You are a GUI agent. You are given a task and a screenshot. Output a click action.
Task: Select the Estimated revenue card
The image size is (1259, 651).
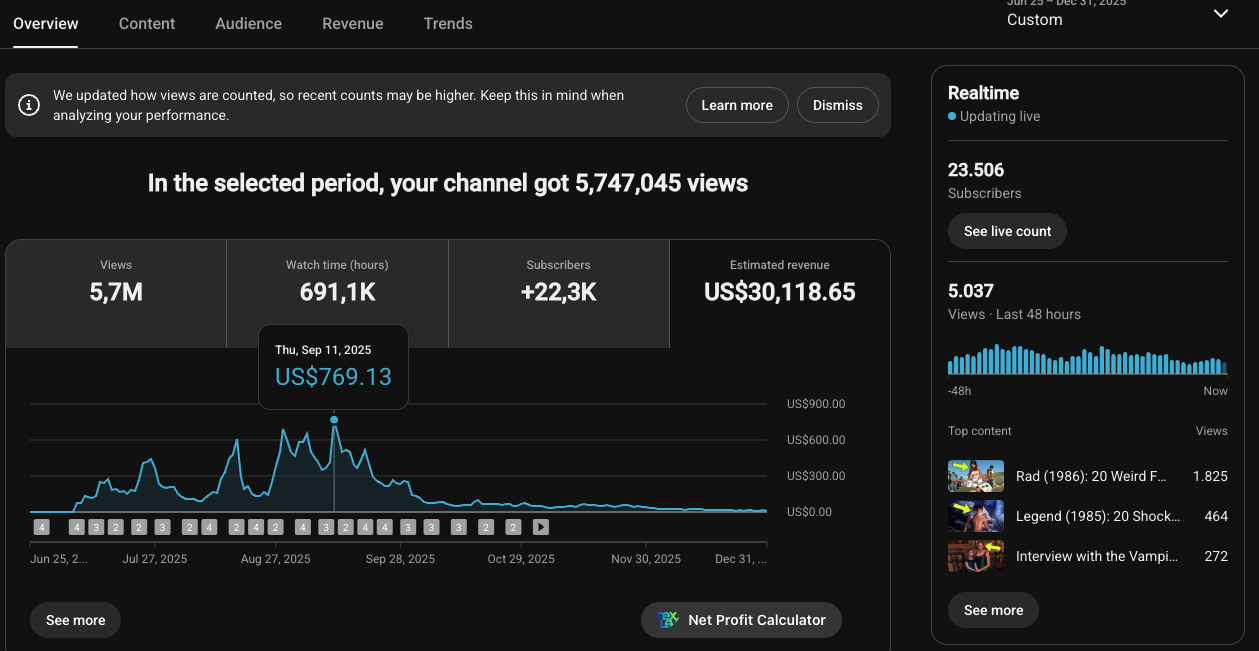point(780,294)
